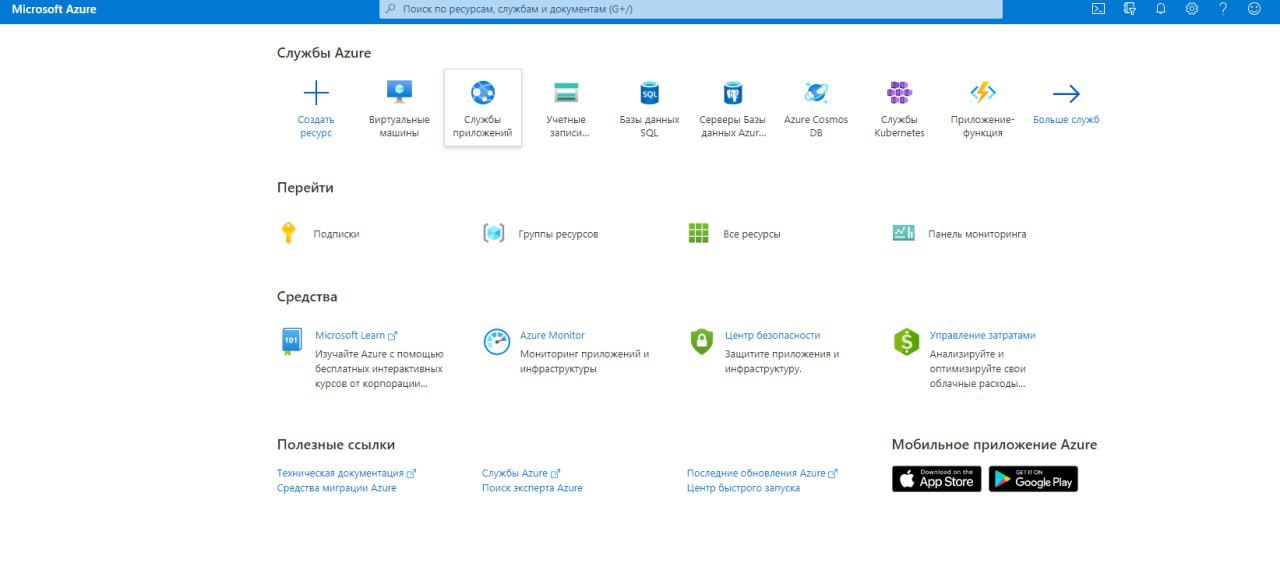
Task: Focus the resource search field
Action: point(691,9)
